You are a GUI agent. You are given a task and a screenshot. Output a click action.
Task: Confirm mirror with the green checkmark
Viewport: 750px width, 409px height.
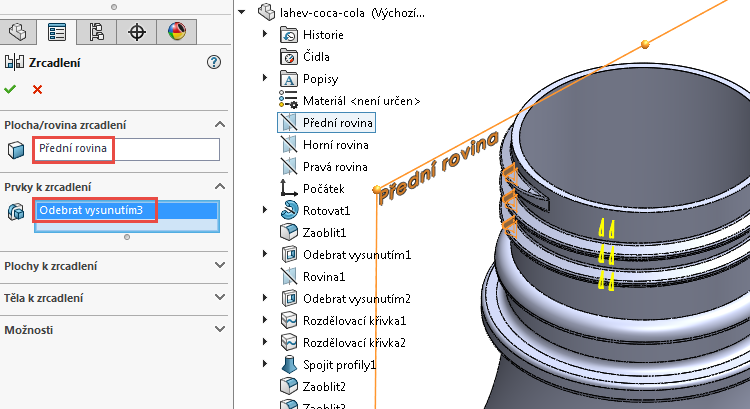tap(10, 89)
